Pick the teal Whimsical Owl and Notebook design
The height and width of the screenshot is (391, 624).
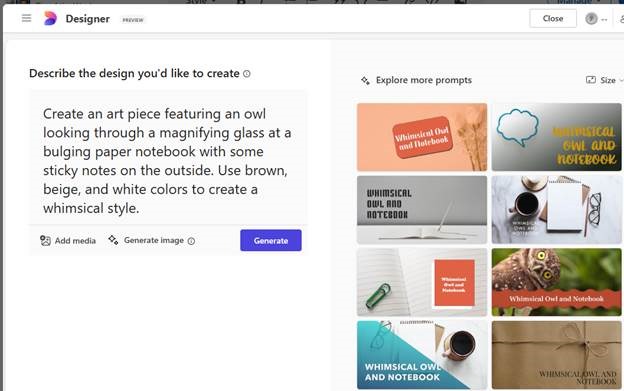422,355
